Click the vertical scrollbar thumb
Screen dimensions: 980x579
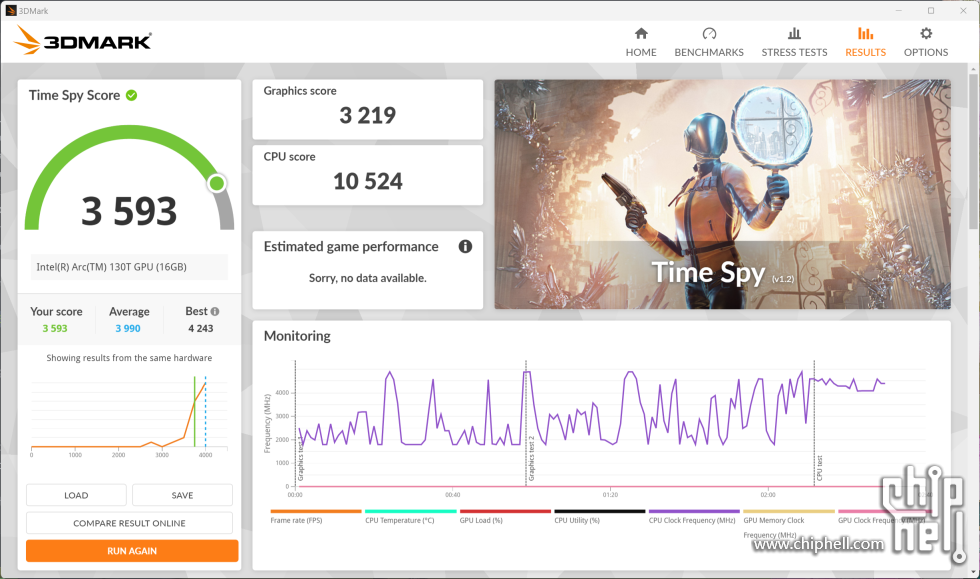974,150
